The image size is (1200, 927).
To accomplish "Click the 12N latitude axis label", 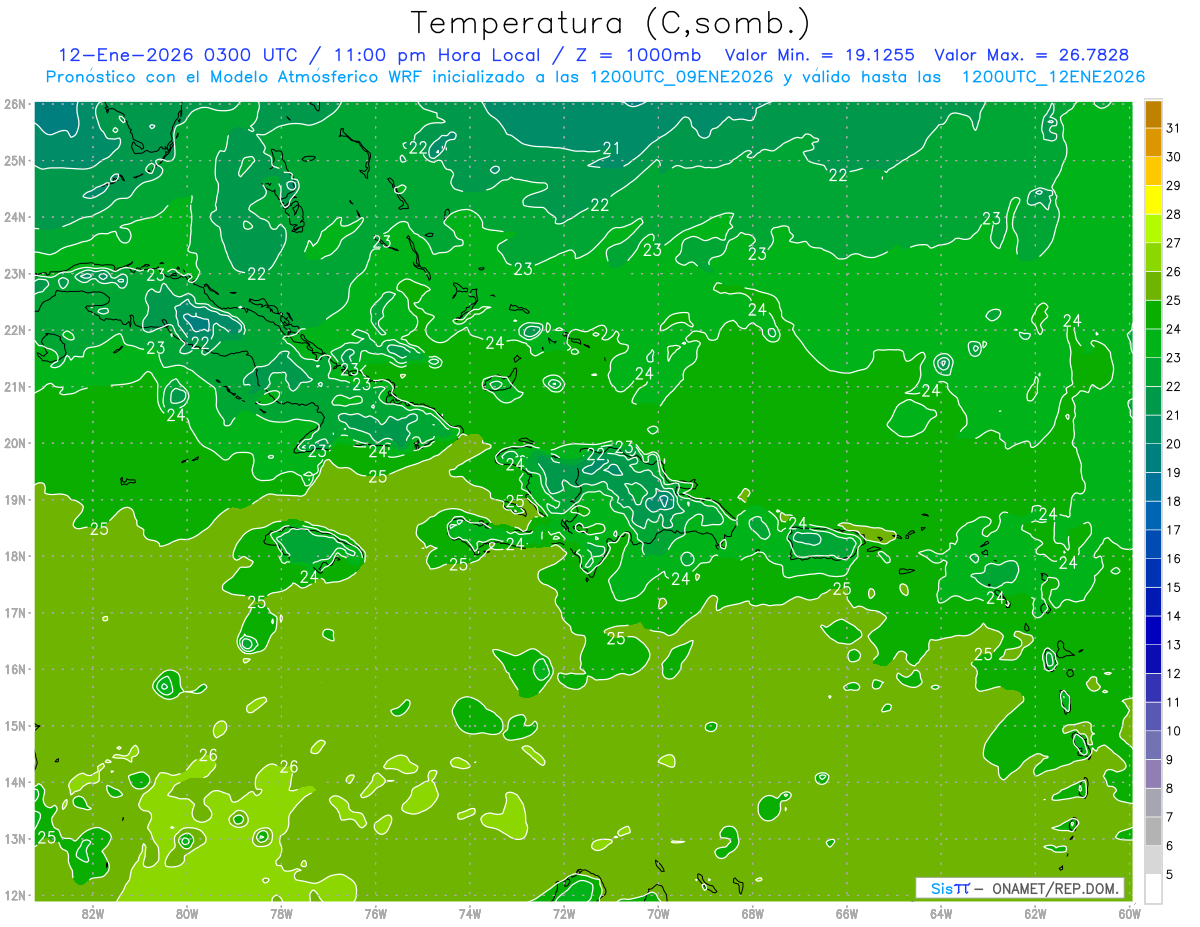I will pos(14,895).
